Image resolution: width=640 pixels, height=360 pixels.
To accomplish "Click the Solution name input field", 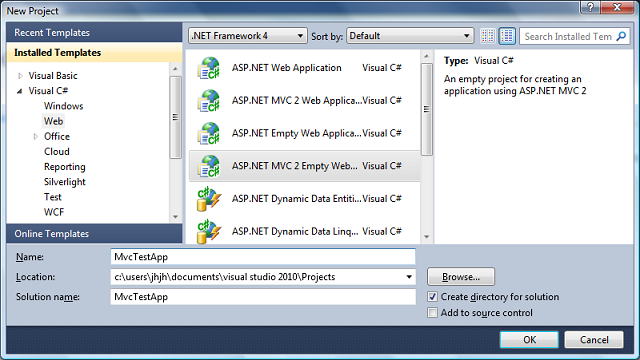I will pos(263,297).
